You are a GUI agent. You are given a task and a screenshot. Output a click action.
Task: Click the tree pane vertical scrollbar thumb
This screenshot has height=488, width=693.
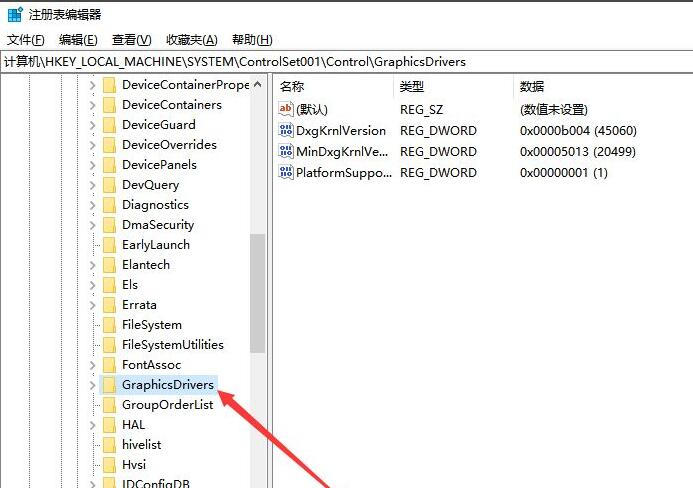(x=258, y=293)
